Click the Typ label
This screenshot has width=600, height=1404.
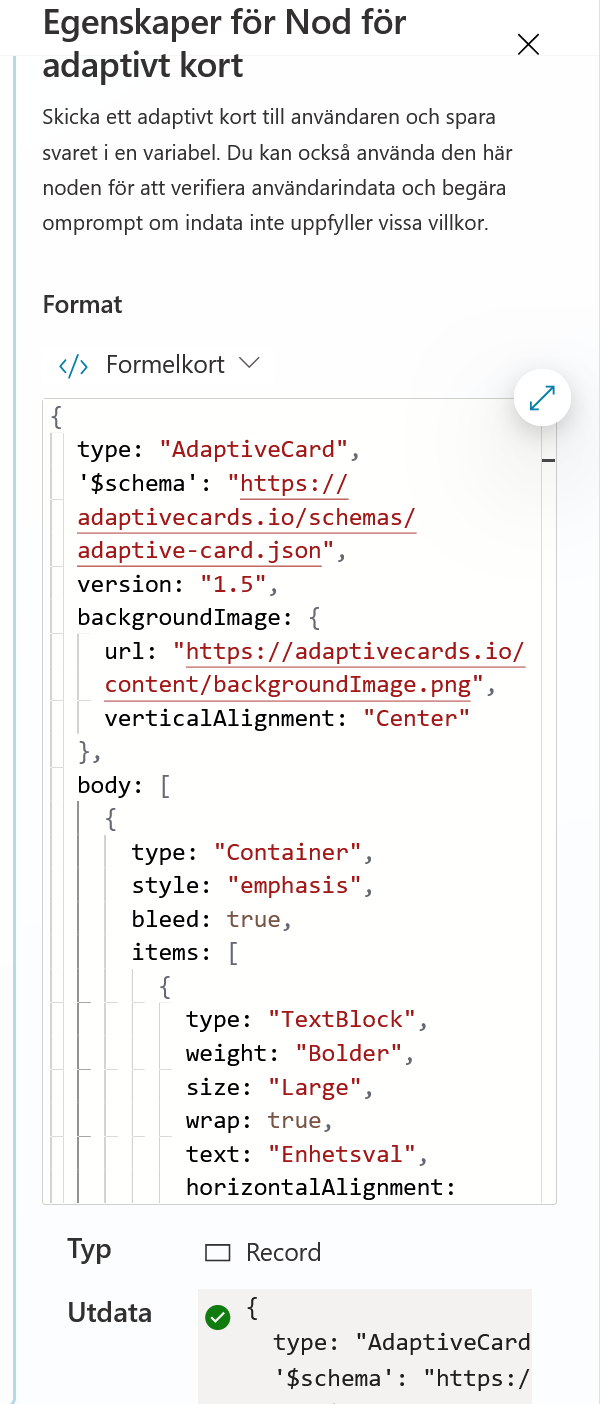(x=90, y=1250)
